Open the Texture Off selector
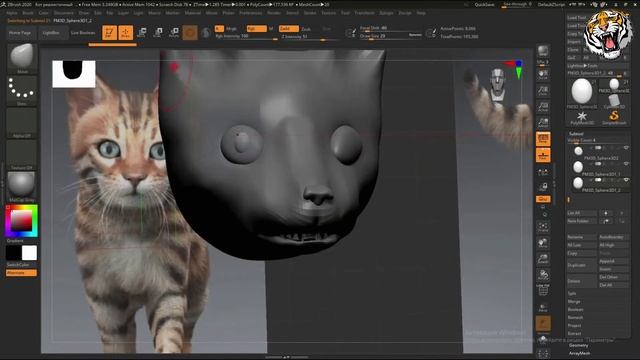640x360 pixels. pyautogui.click(x=22, y=155)
